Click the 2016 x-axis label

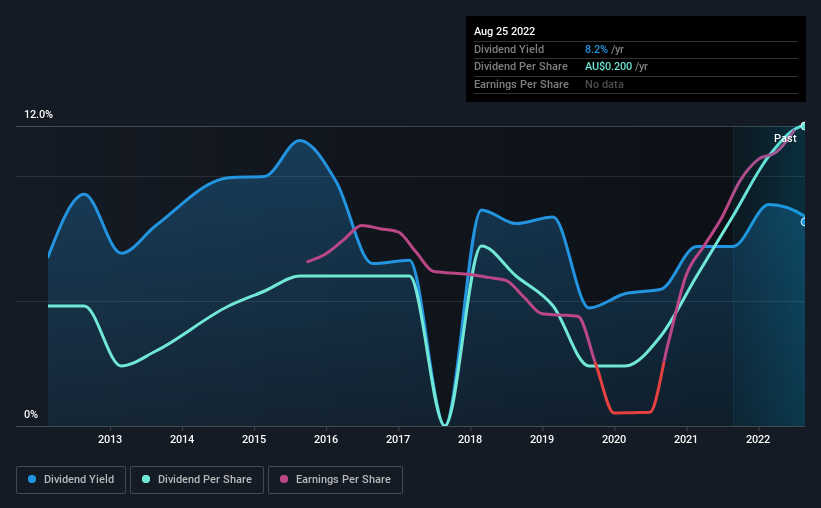pyautogui.click(x=326, y=439)
